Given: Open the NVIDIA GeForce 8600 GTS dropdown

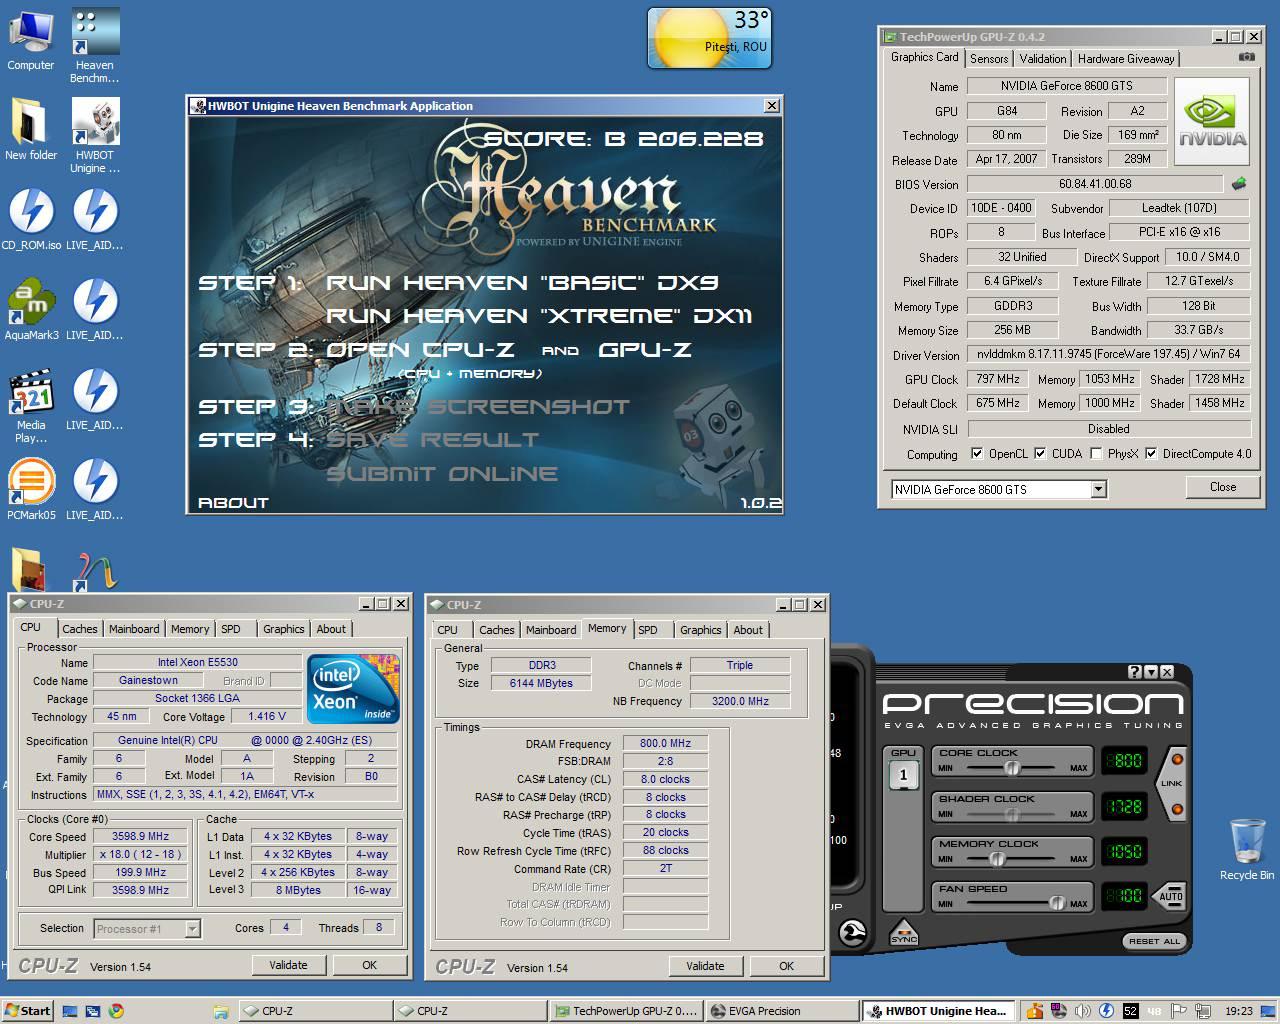Looking at the screenshot, I should pos(1098,489).
